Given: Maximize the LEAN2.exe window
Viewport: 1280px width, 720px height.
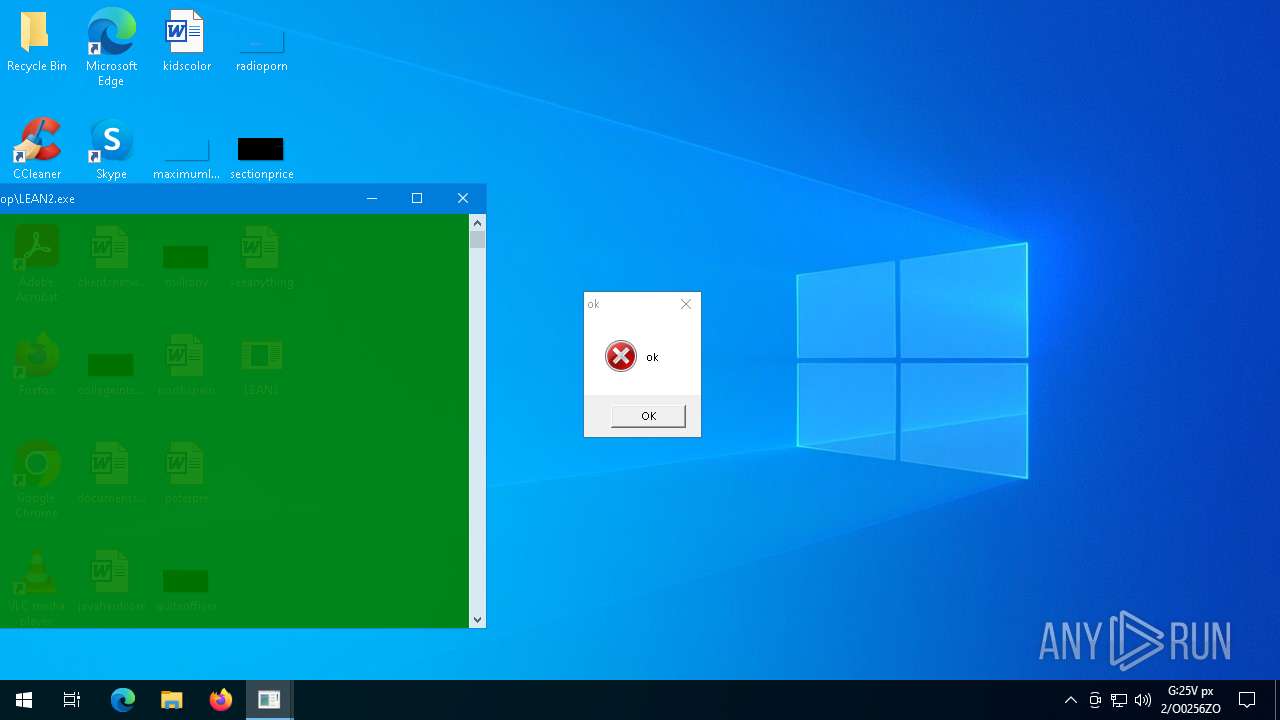Looking at the screenshot, I should click(417, 198).
